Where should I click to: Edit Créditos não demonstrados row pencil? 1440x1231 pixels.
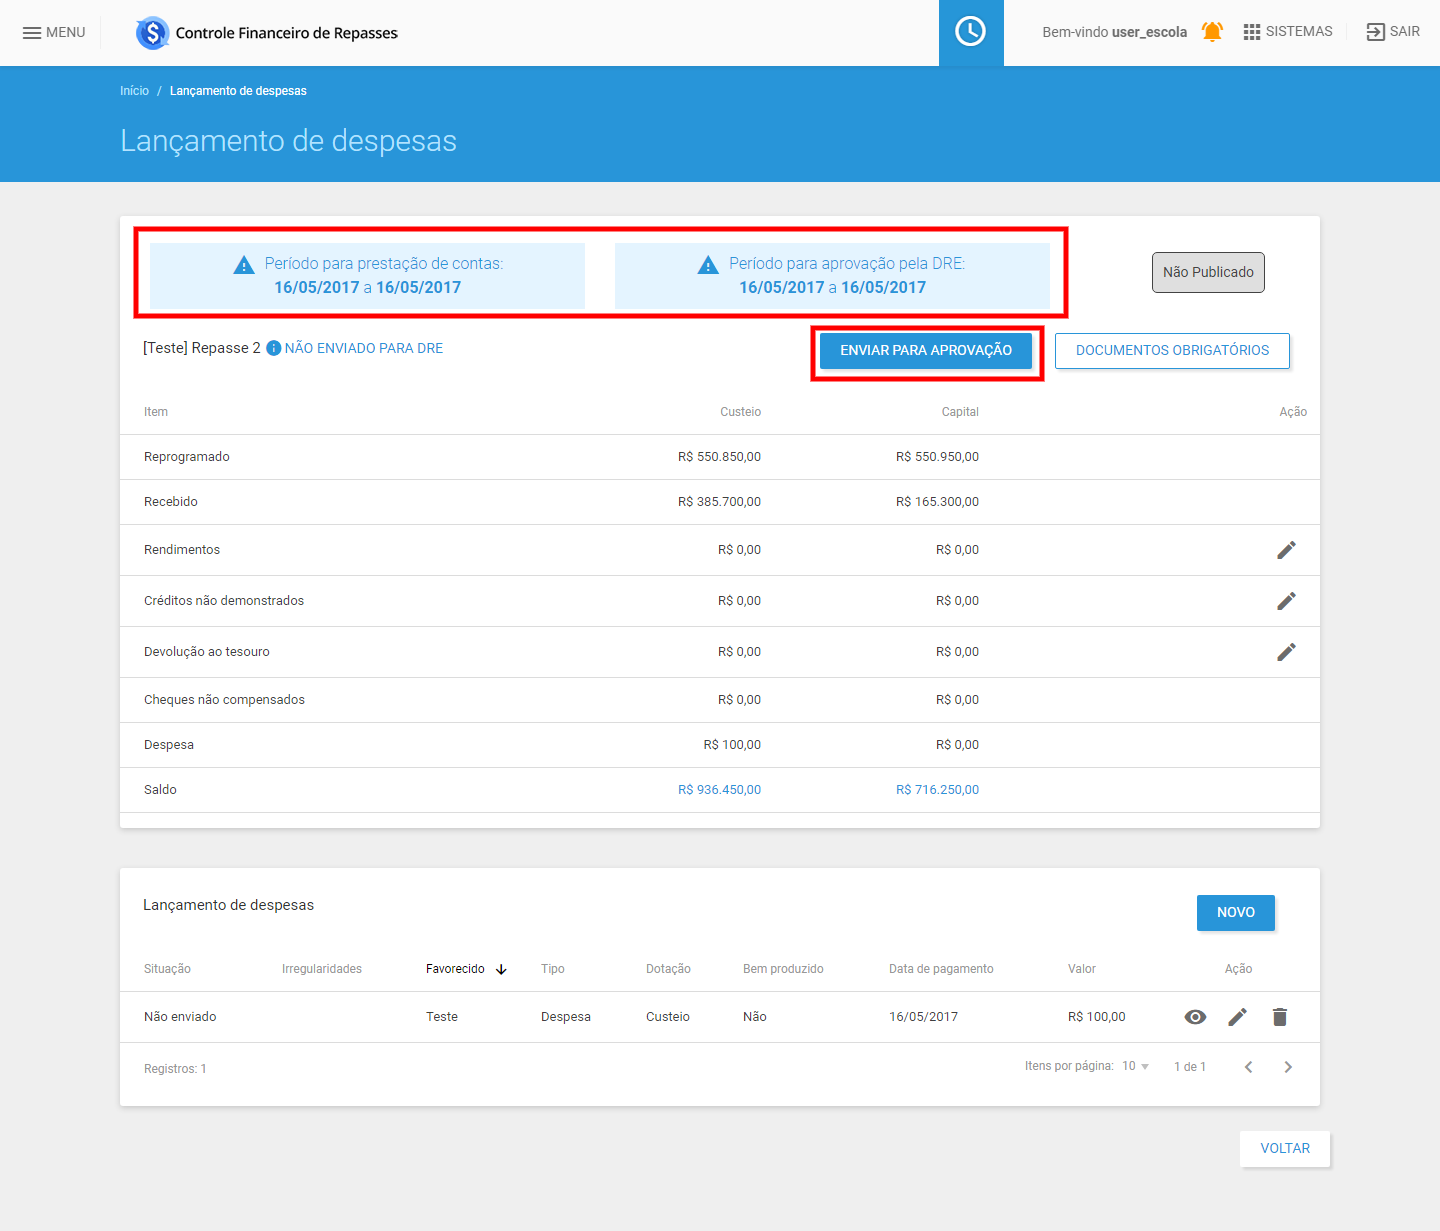pos(1286,601)
